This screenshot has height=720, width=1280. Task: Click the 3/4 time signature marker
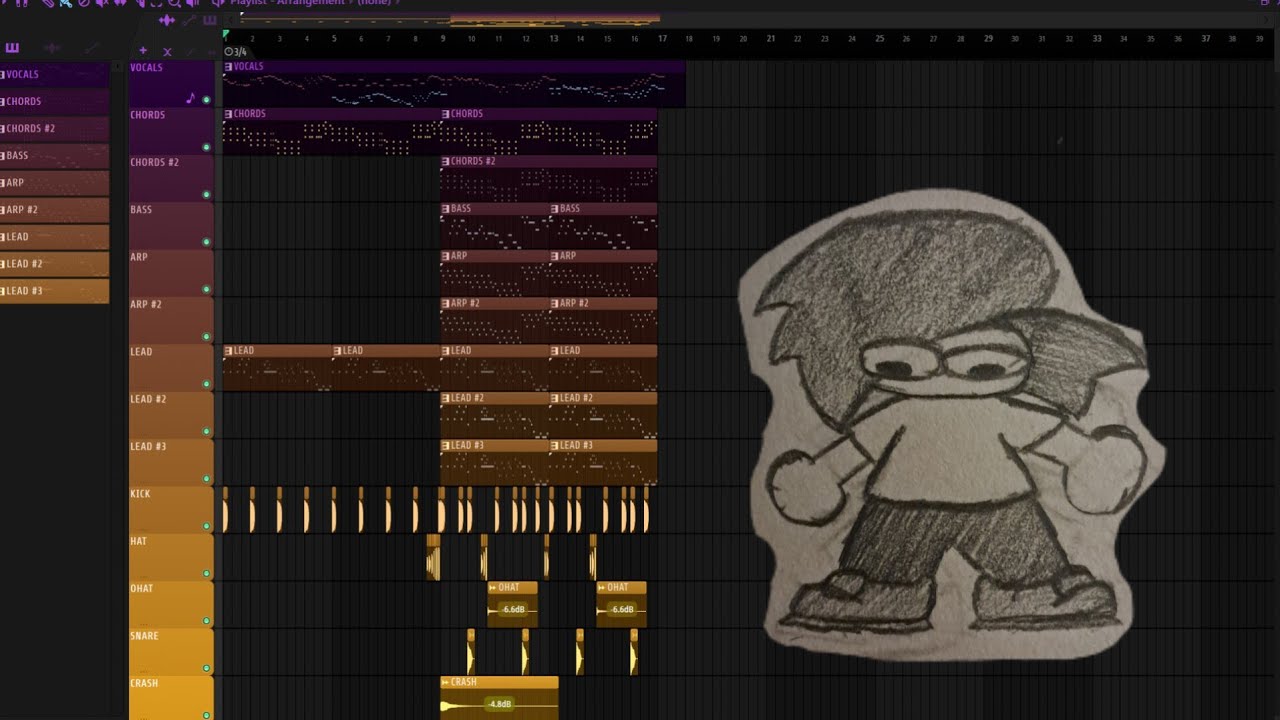(x=236, y=52)
